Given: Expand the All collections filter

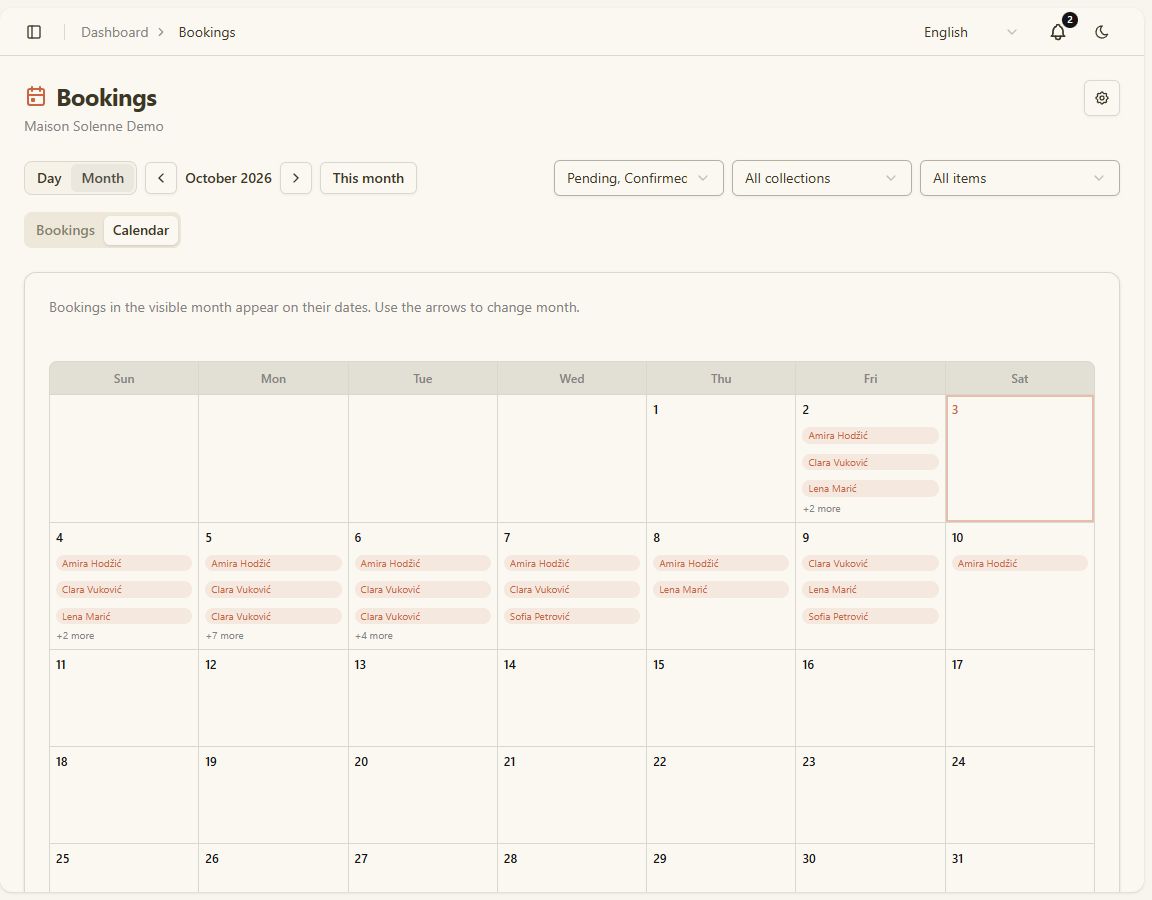Looking at the screenshot, I should point(821,178).
